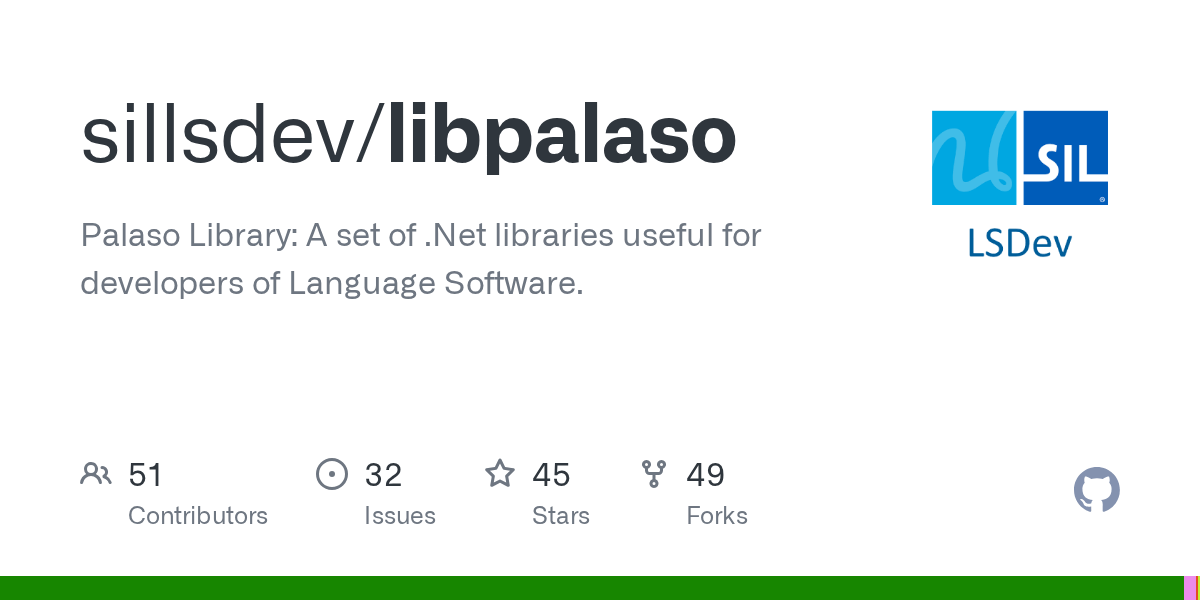Click the Palaso Library description text
This screenshot has width=1200, height=600.
coord(420,260)
